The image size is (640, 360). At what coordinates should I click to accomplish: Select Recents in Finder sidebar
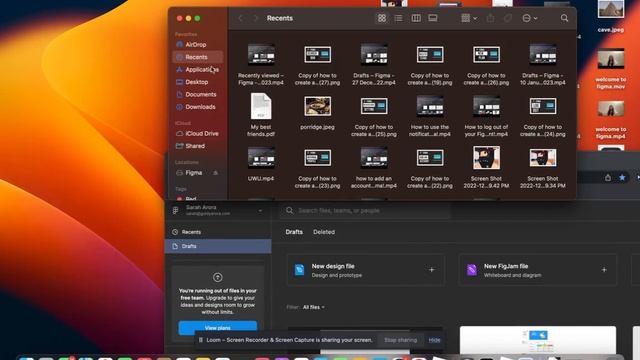[198, 57]
